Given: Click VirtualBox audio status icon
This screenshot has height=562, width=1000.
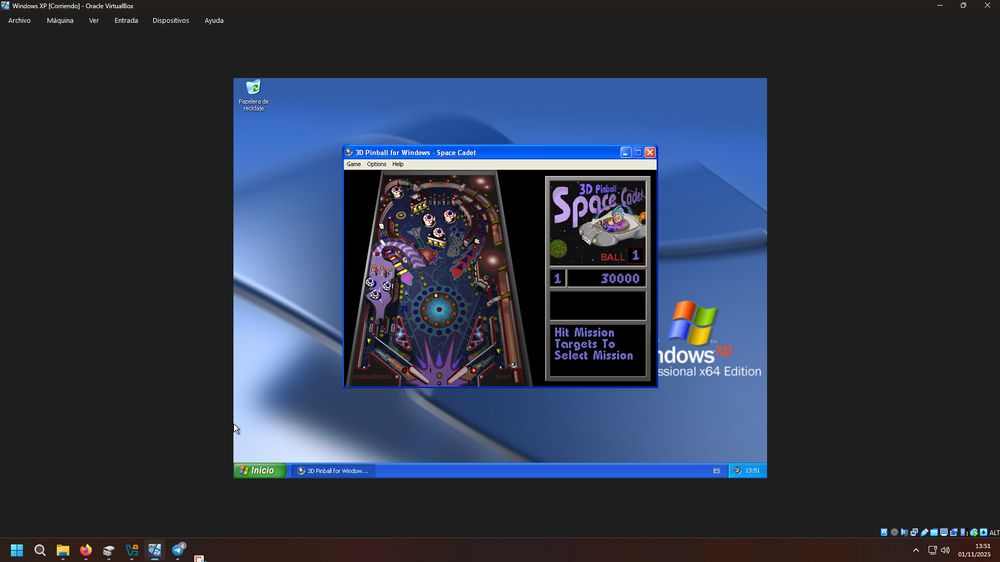Looking at the screenshot, I should click(904, 532).
